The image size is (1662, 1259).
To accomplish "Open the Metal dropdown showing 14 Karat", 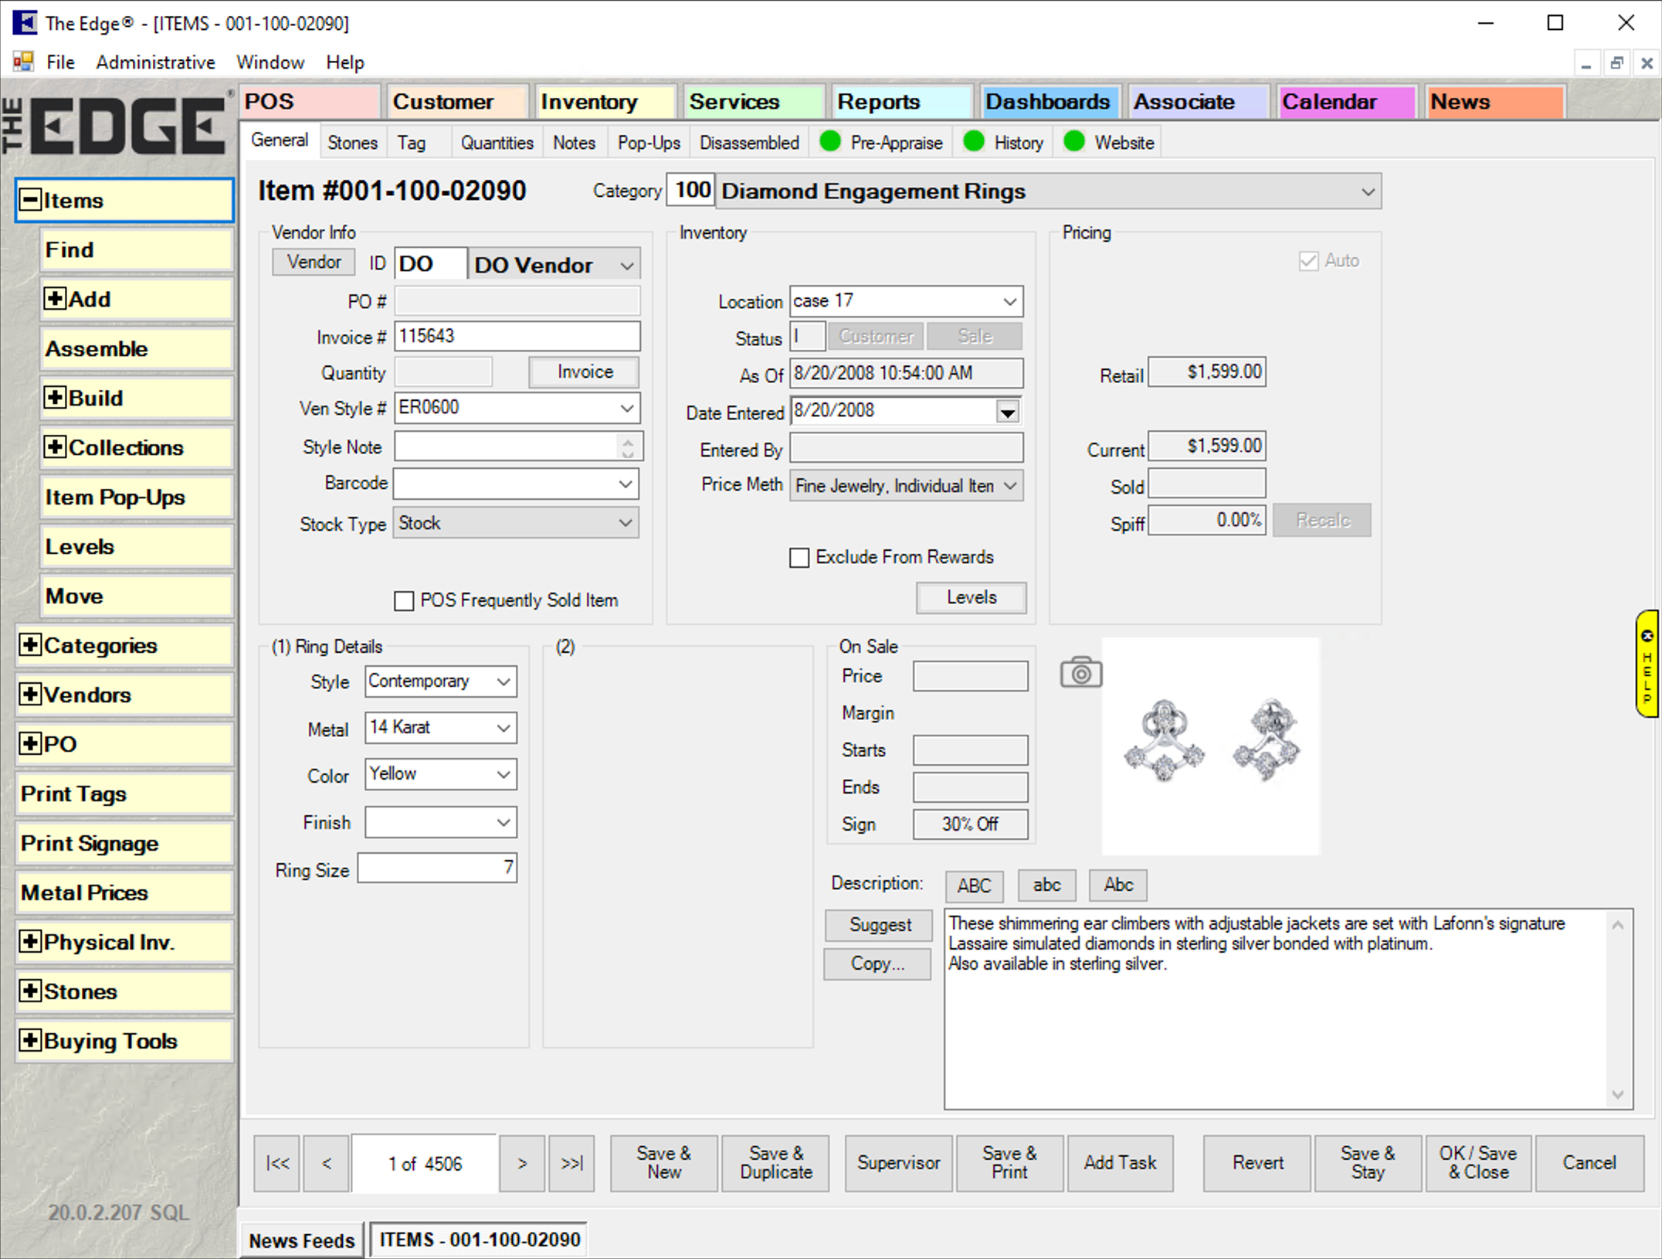I will pos(503,728).
